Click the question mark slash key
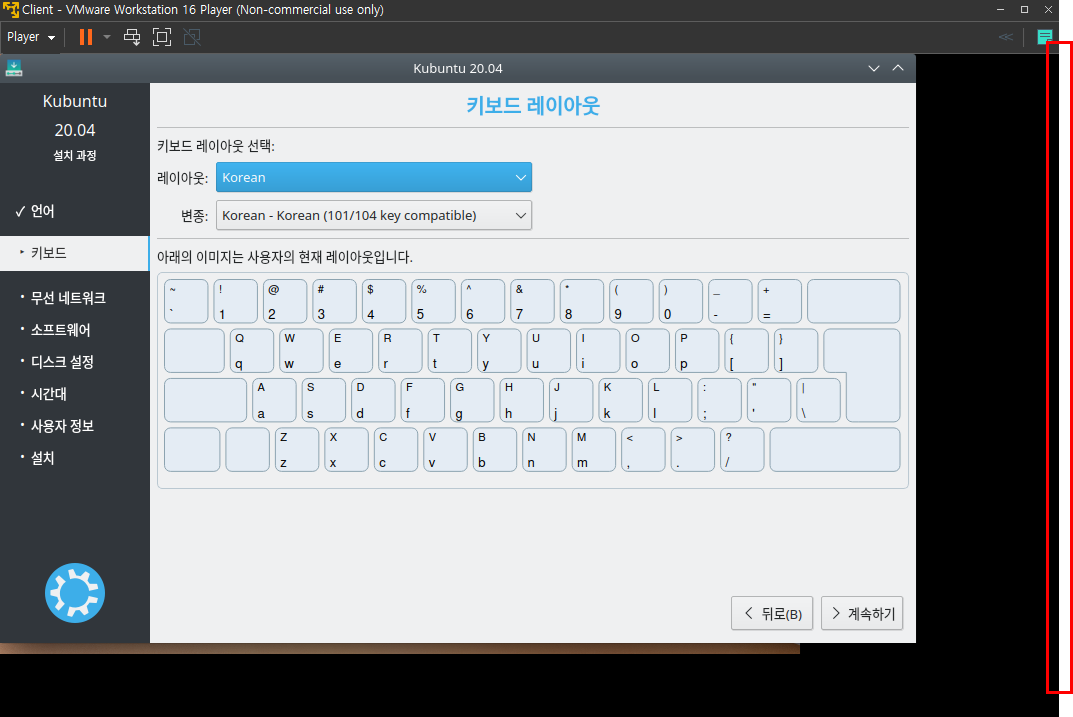 [x=742, y=449]
